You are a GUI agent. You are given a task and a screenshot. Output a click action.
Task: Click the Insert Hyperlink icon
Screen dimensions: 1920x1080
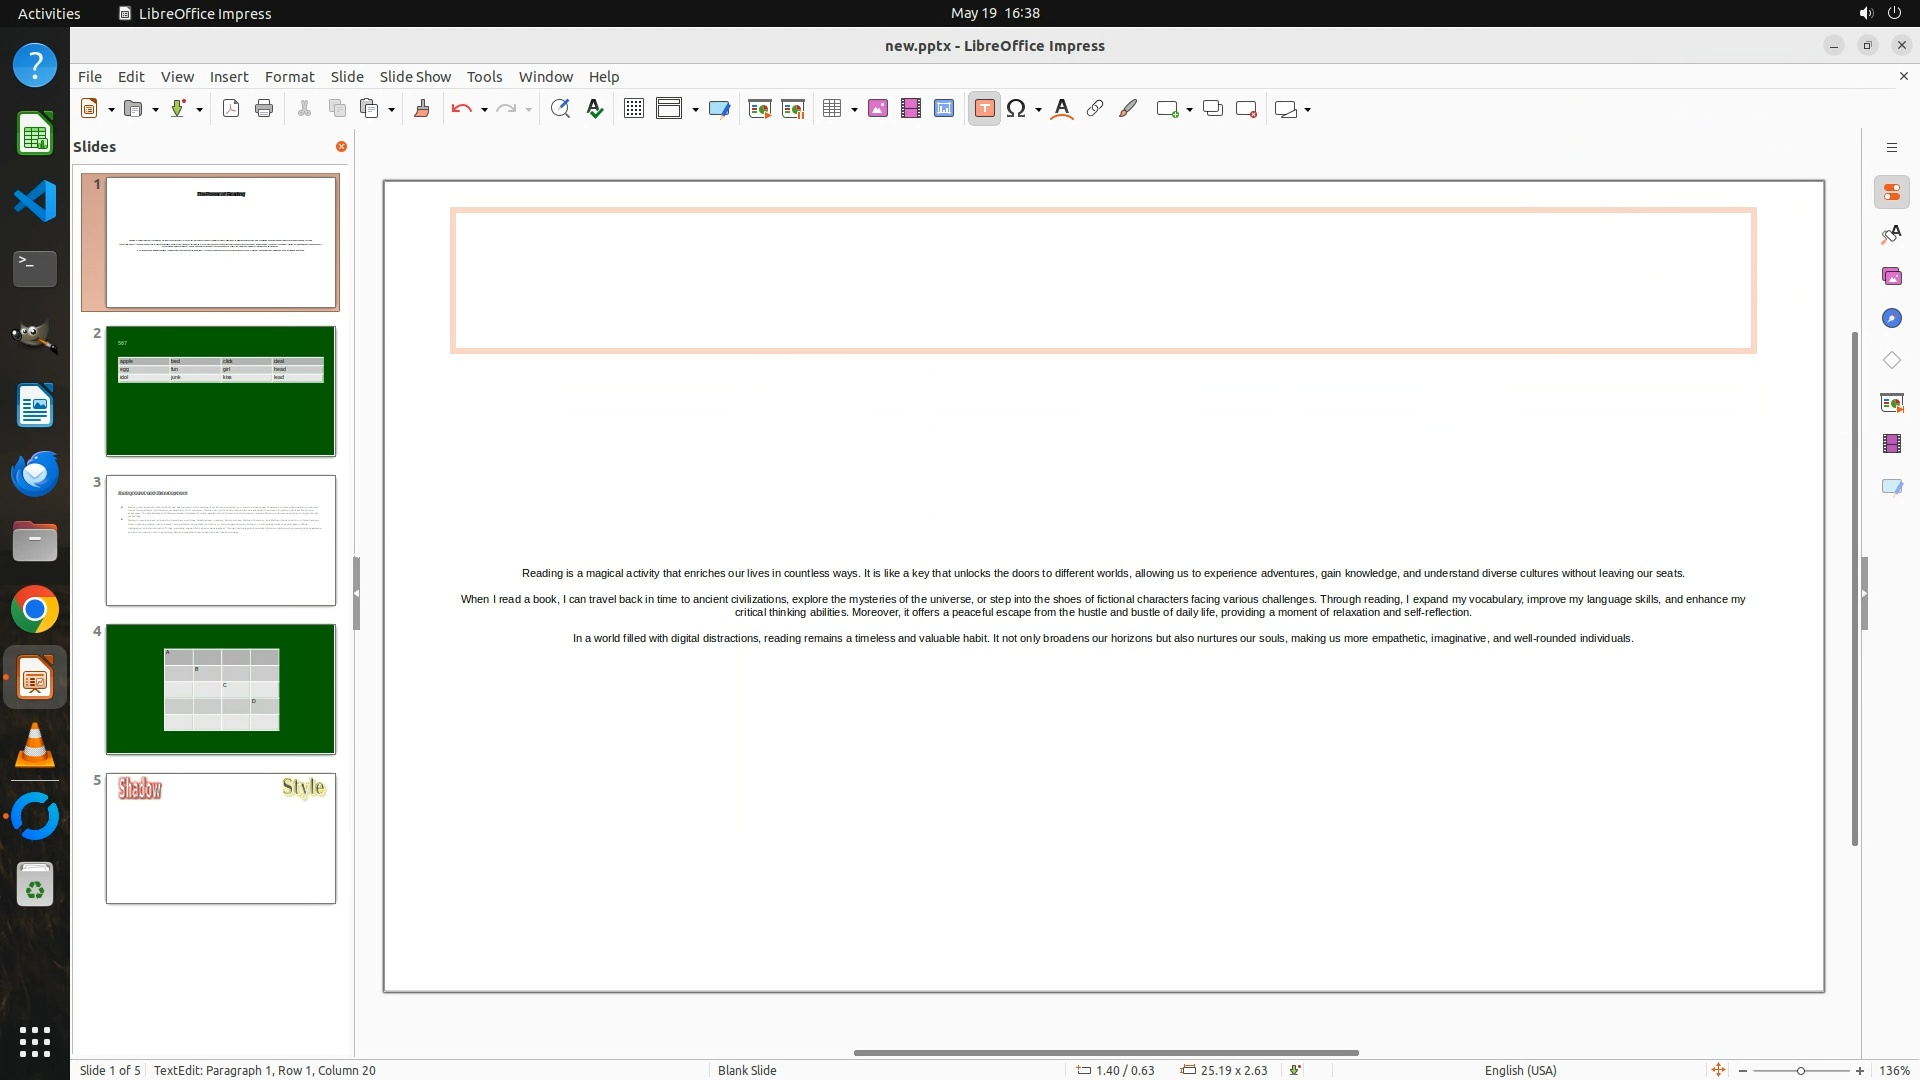point(1095,109)
